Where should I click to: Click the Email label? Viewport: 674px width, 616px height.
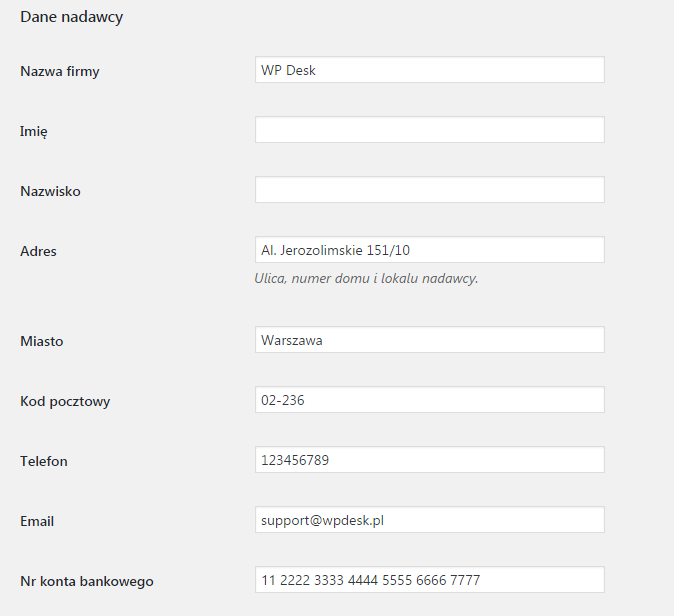click(37, 521)
